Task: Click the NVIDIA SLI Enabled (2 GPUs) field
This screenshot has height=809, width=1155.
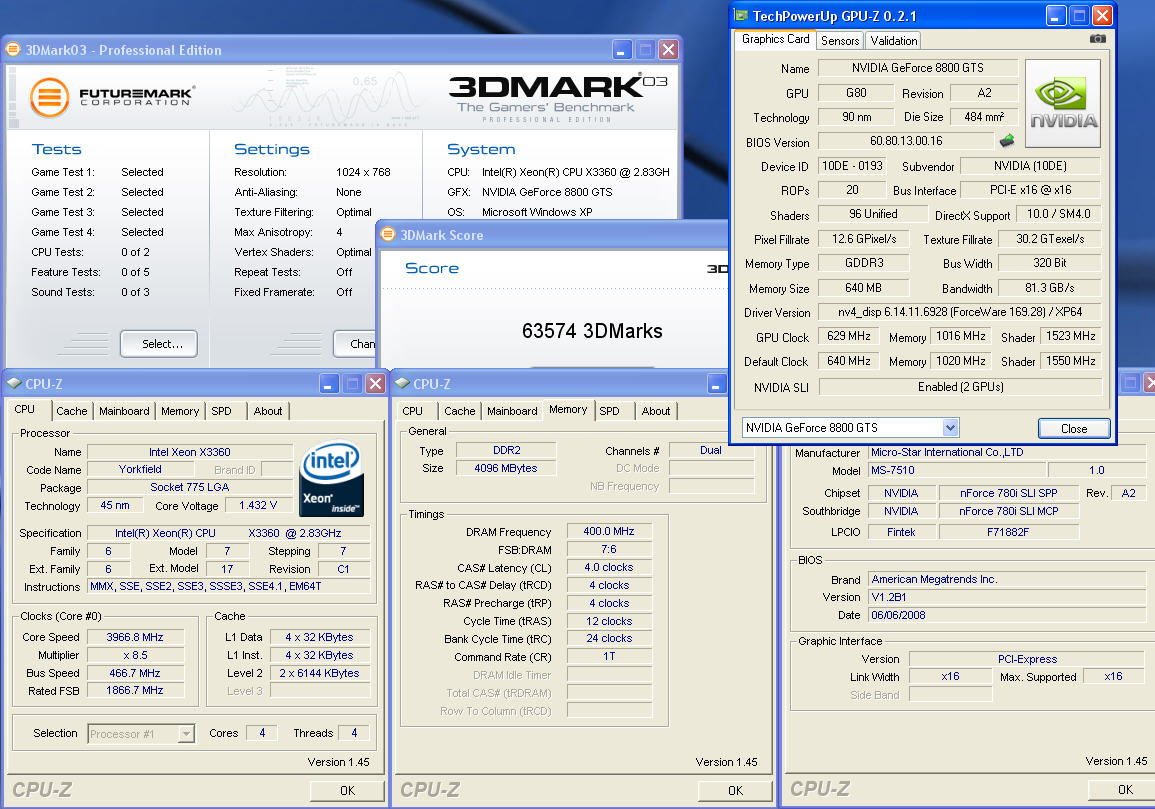Action: pos(961,387)
